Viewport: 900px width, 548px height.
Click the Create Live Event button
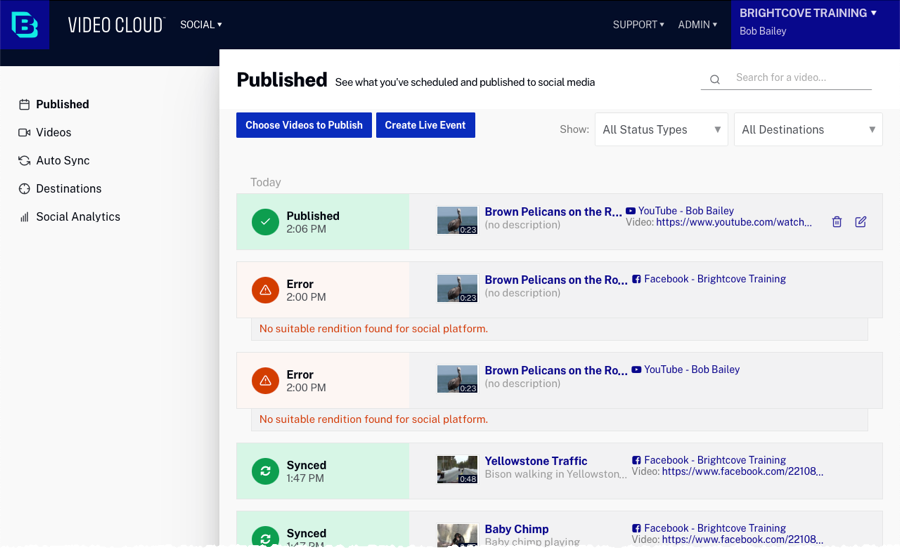425,125
